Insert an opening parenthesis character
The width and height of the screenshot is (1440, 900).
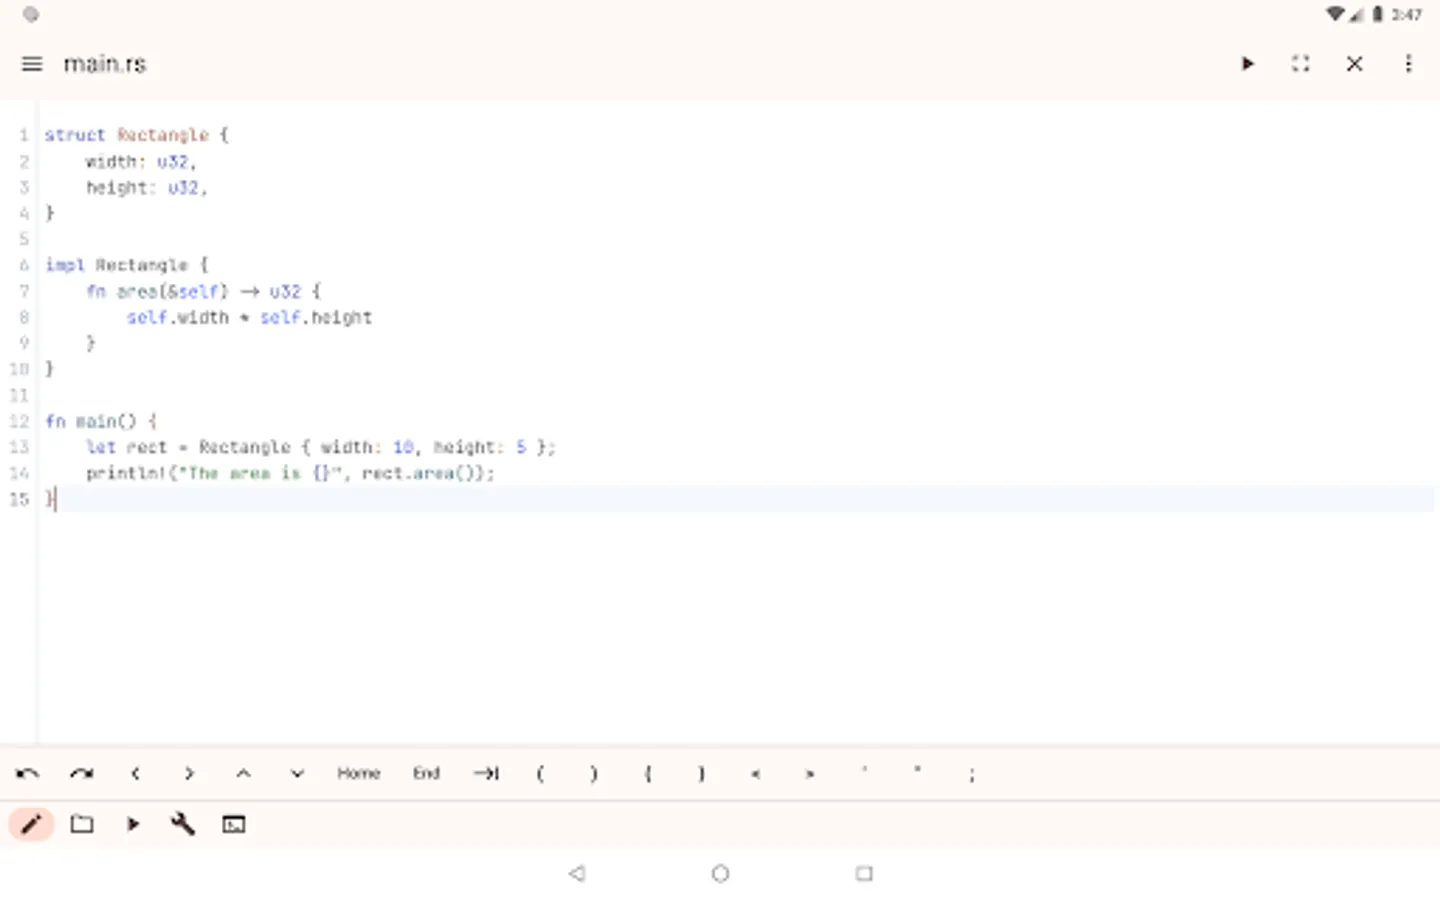point(540,773)
